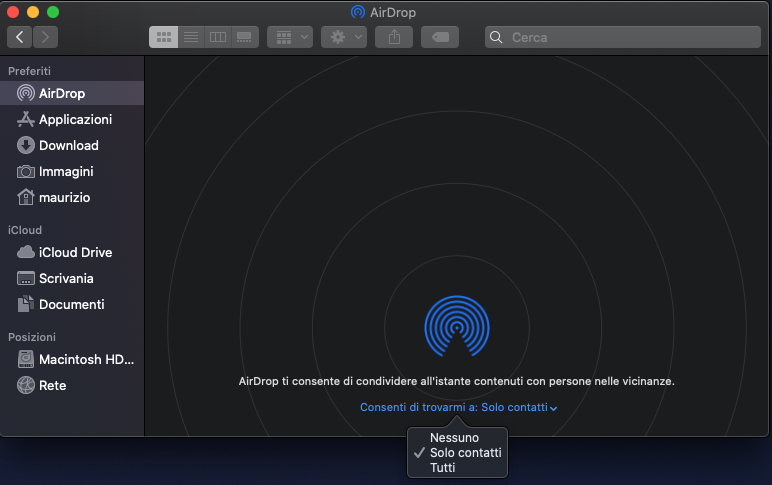Click the AirDrop description text

(x=456, y=381)
